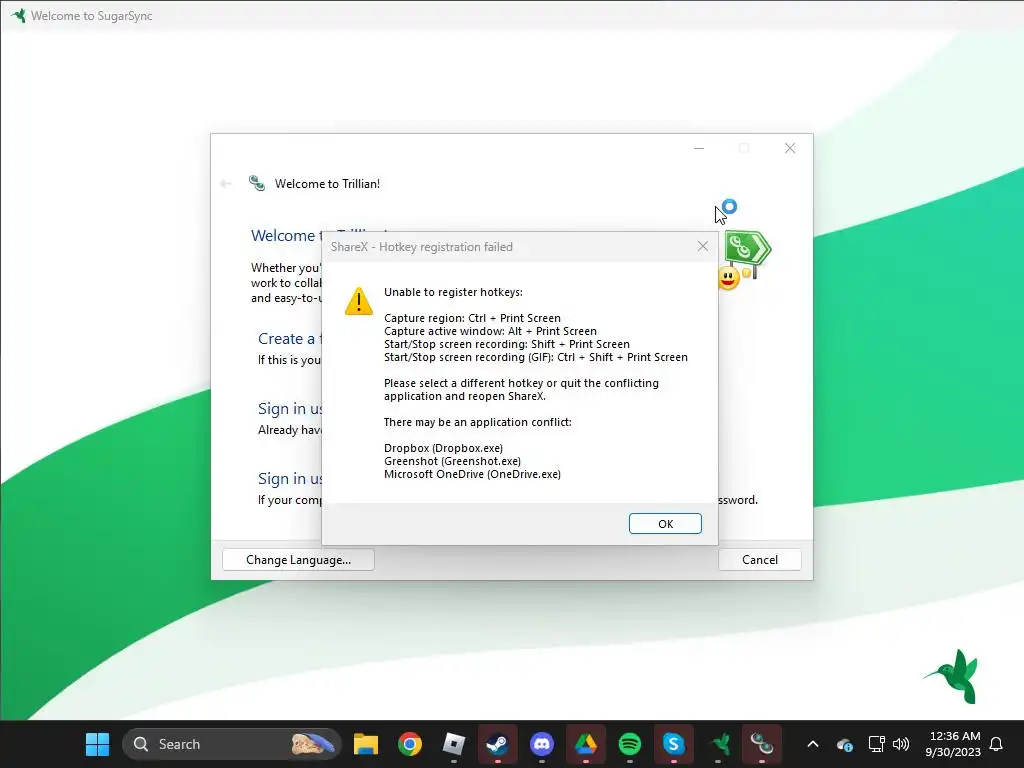Viewport: 1024px width, 768px height.
Task: Click the taskbar Search box
Action: tap(231, 744)
